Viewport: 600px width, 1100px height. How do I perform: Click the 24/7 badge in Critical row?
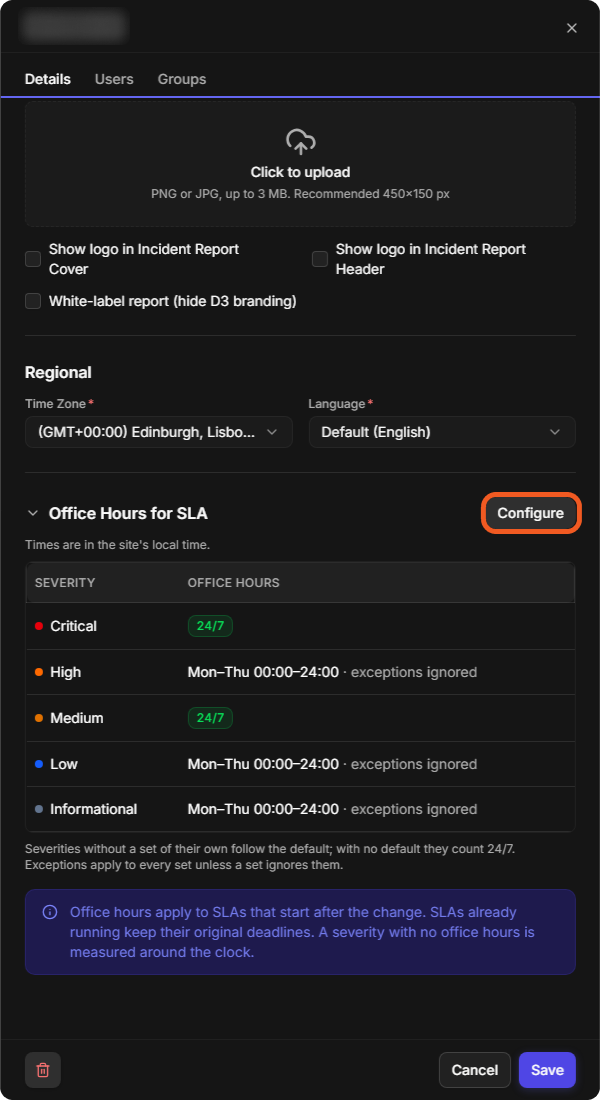click(210, 626)
